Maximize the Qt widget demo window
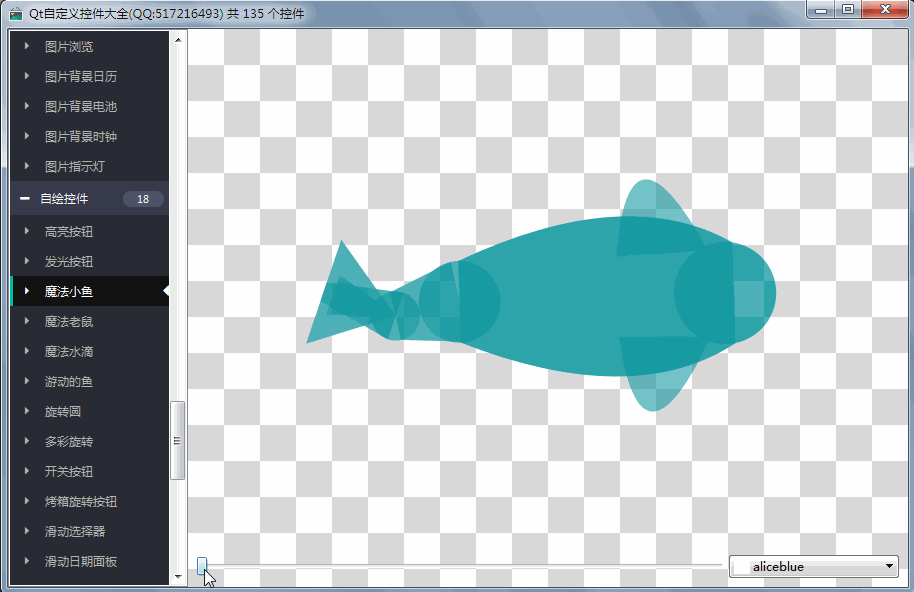This screenshot has height=592, width=914. click(848, 10)
